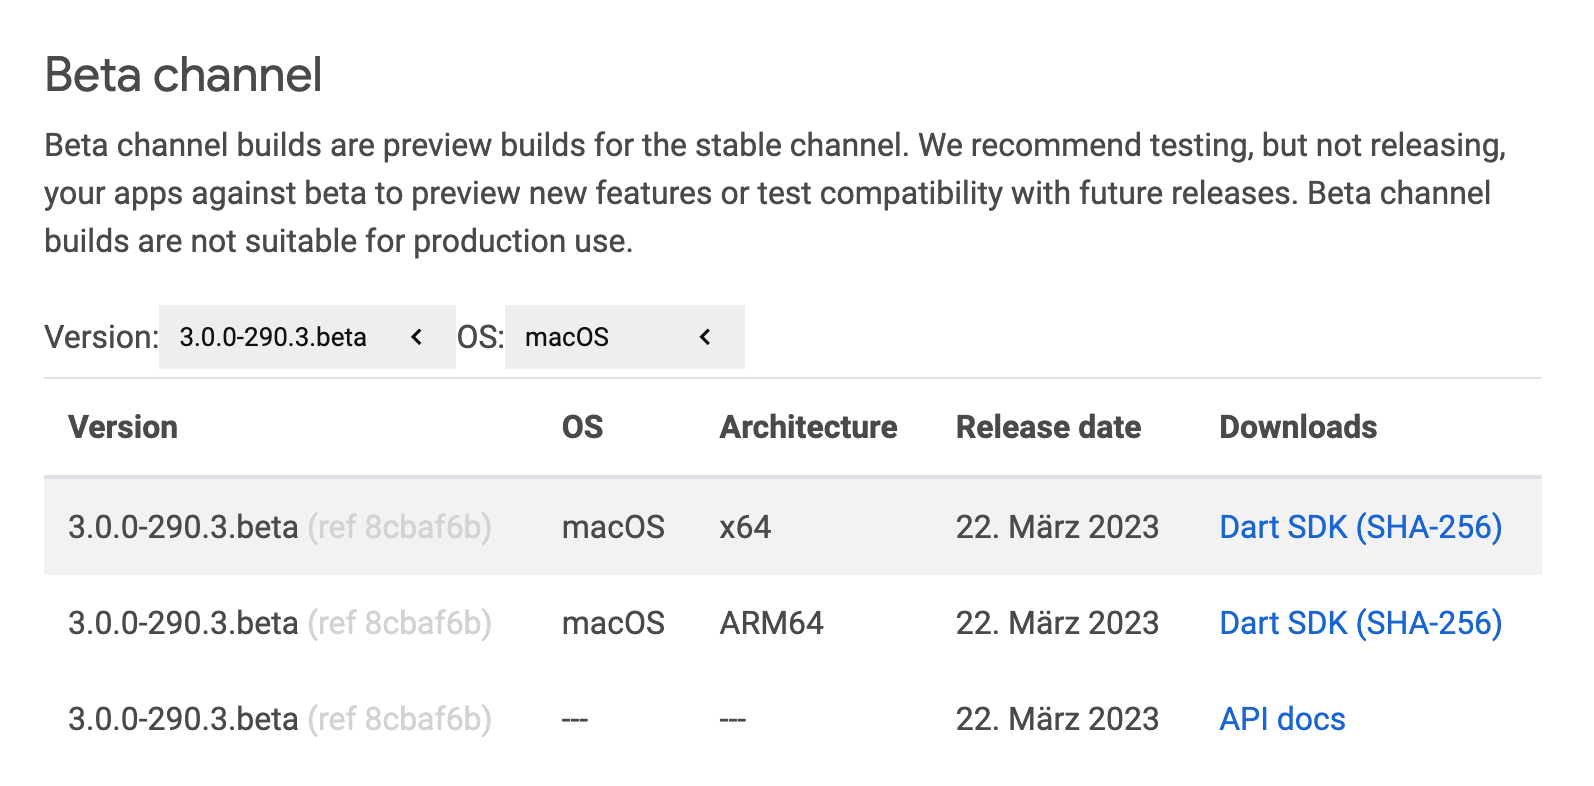Click the Architecture column header
The width and height of the screenshot is (1594, 786).
tap(808, 427)
